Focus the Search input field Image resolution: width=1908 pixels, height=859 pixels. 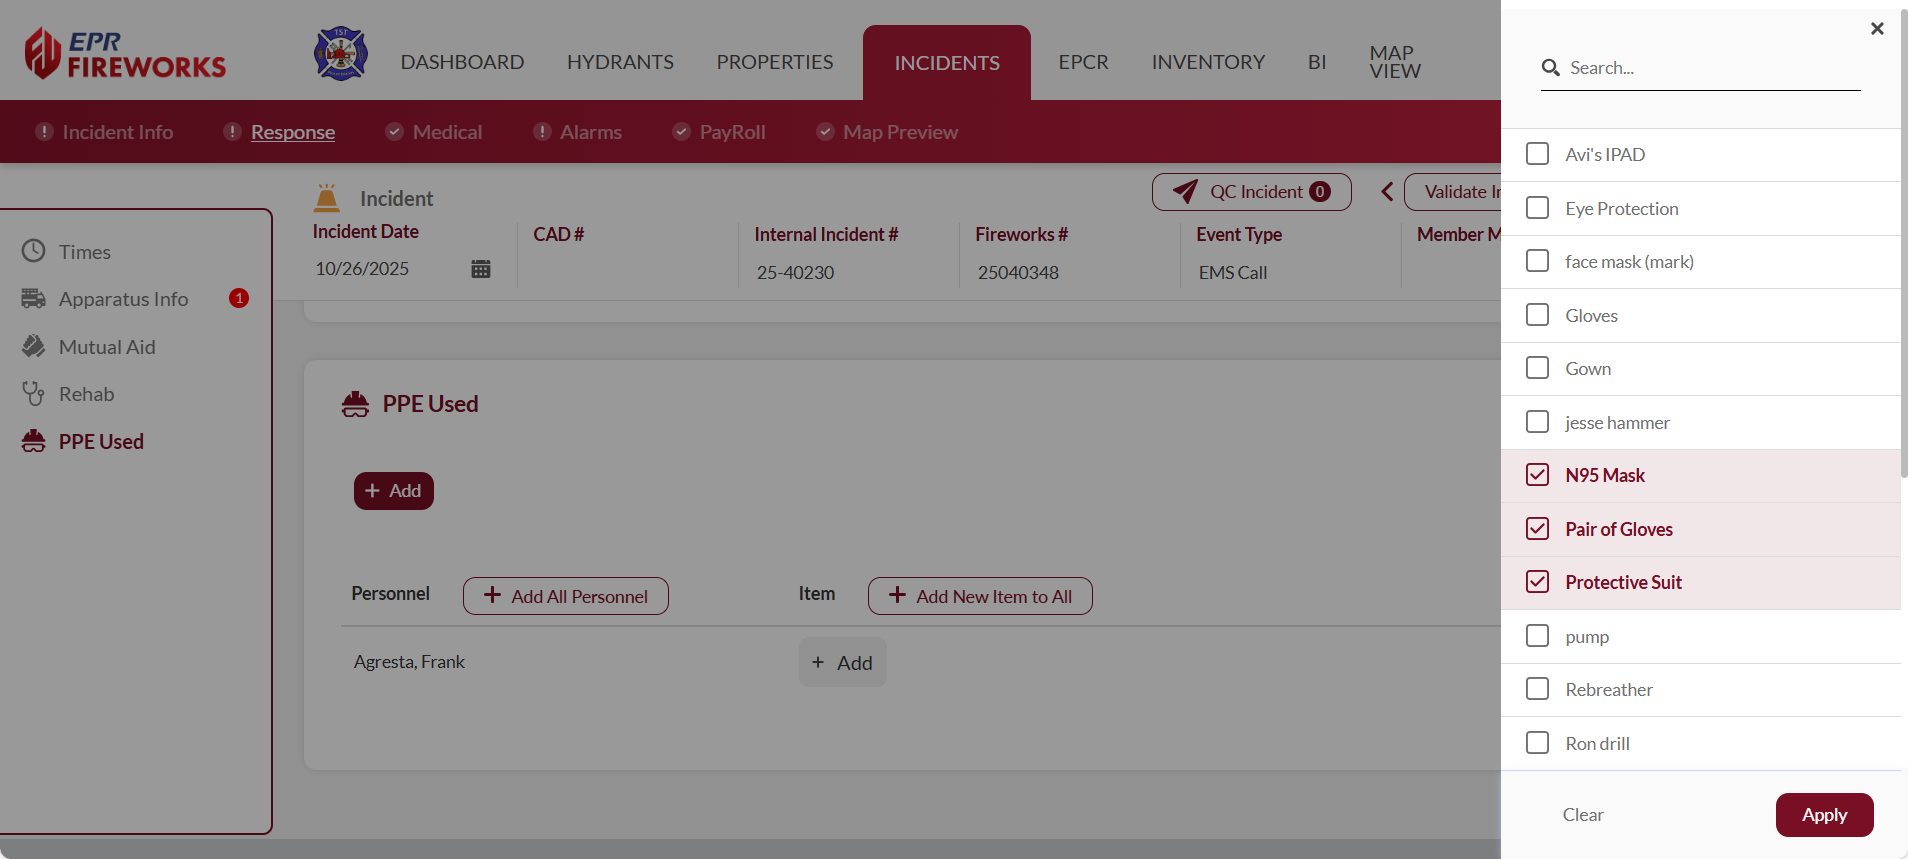pyautogui.click(x=1710, y=68)
